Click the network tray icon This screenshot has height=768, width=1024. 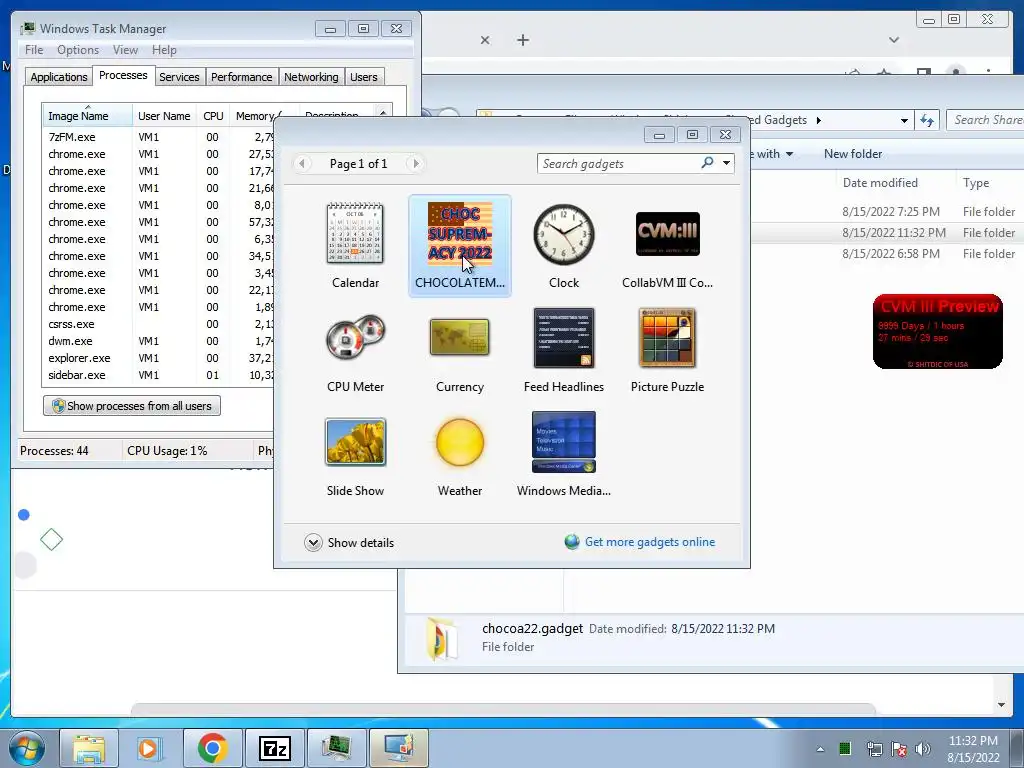click(x=874, y=749)
